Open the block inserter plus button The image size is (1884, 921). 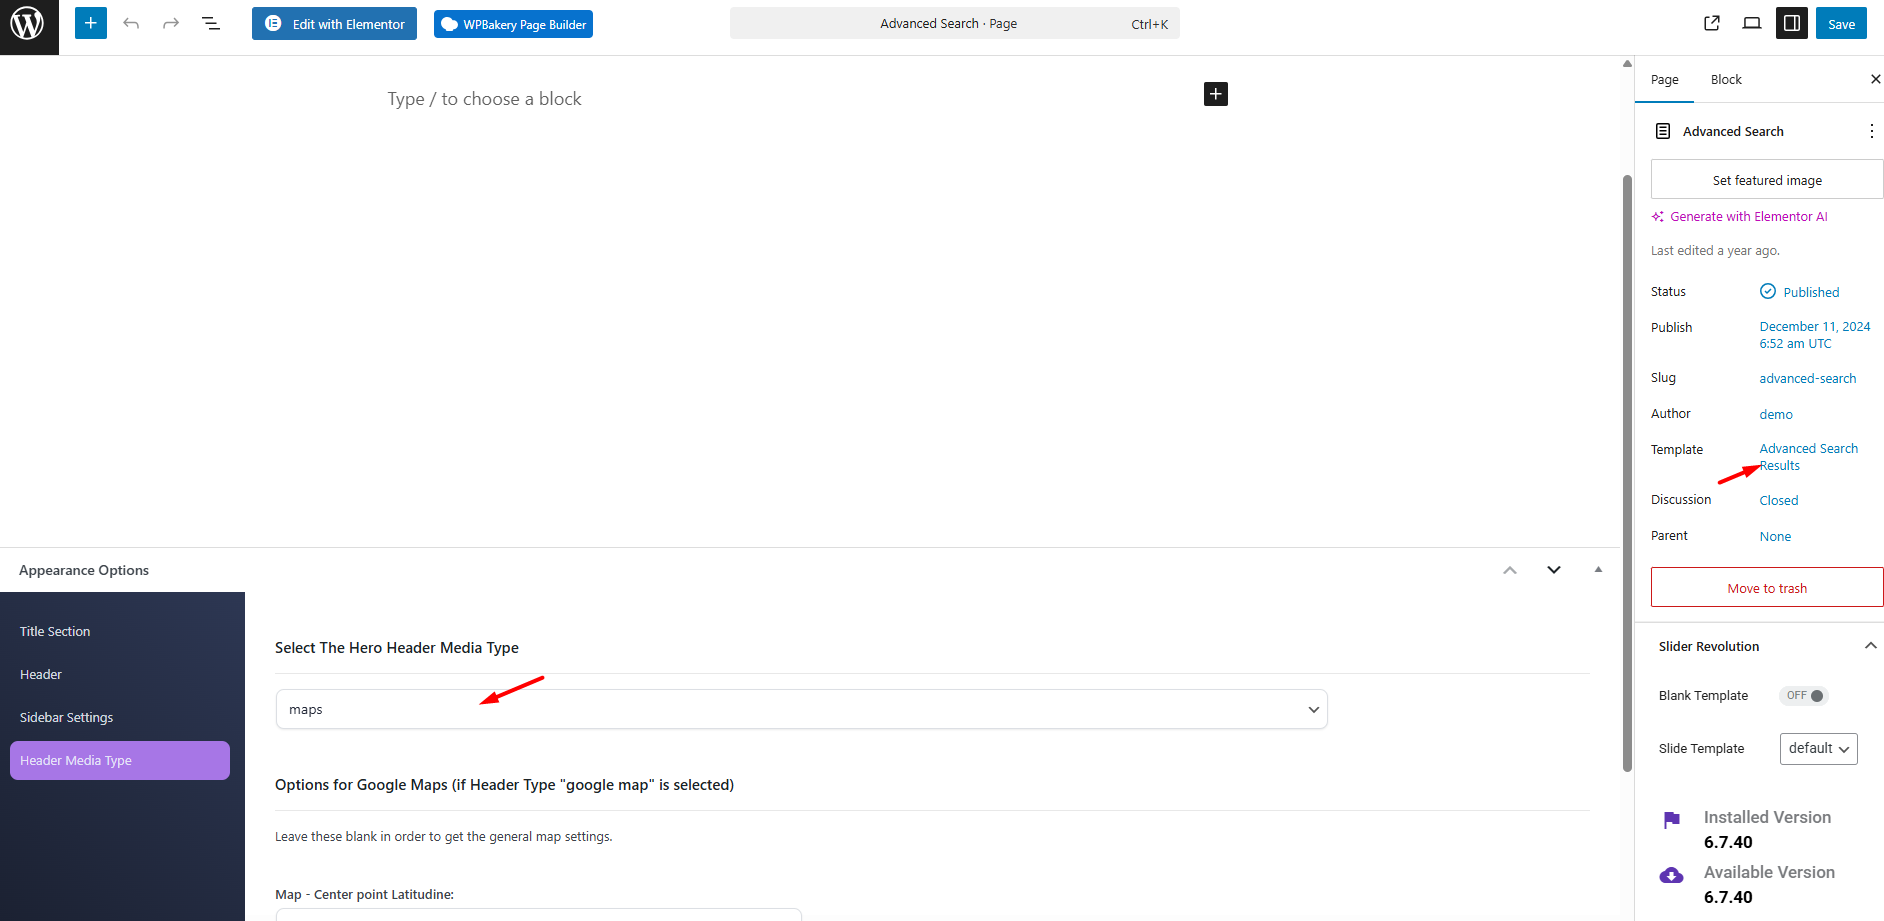coord(90,23)
